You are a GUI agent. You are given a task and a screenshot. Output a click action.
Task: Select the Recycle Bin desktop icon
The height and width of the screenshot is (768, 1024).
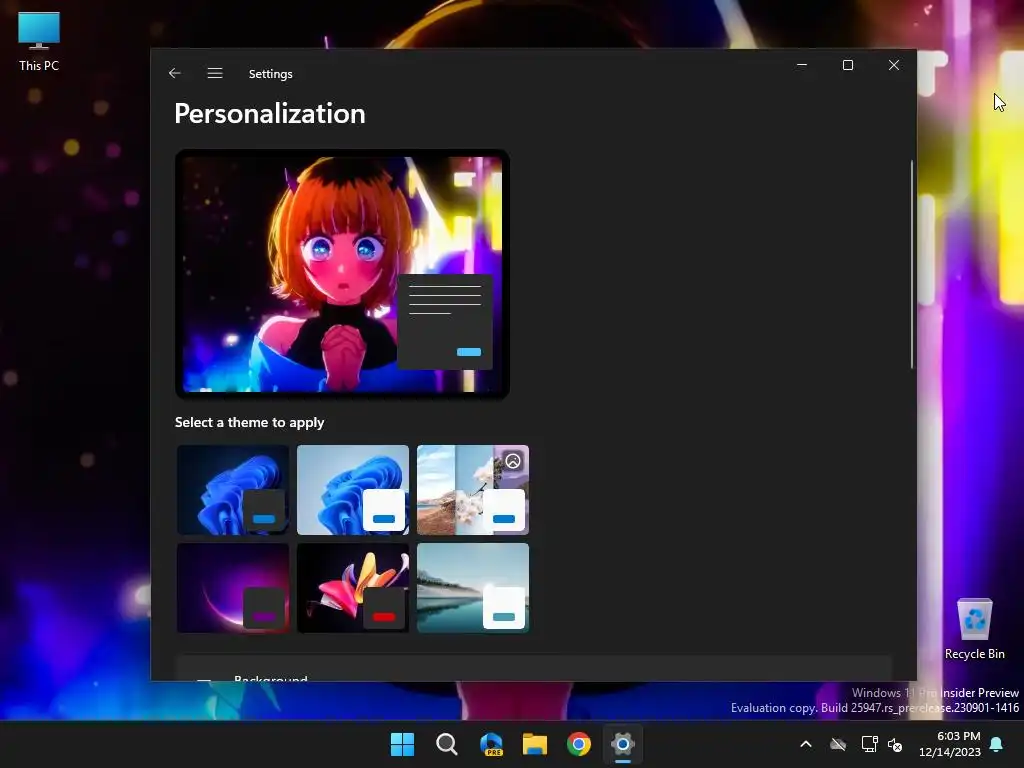pyautogui.click(x=974, y=629)
